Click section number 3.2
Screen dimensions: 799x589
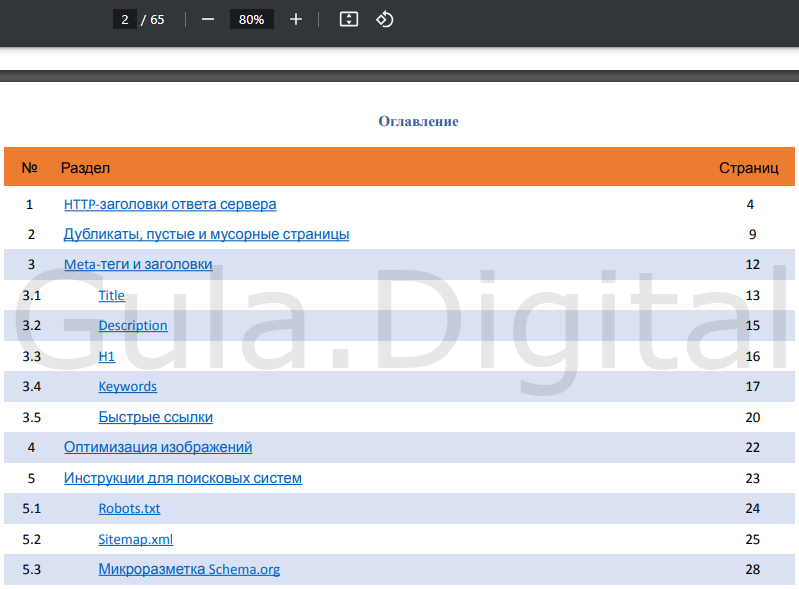pyautogui.click(x=32, y=326)
